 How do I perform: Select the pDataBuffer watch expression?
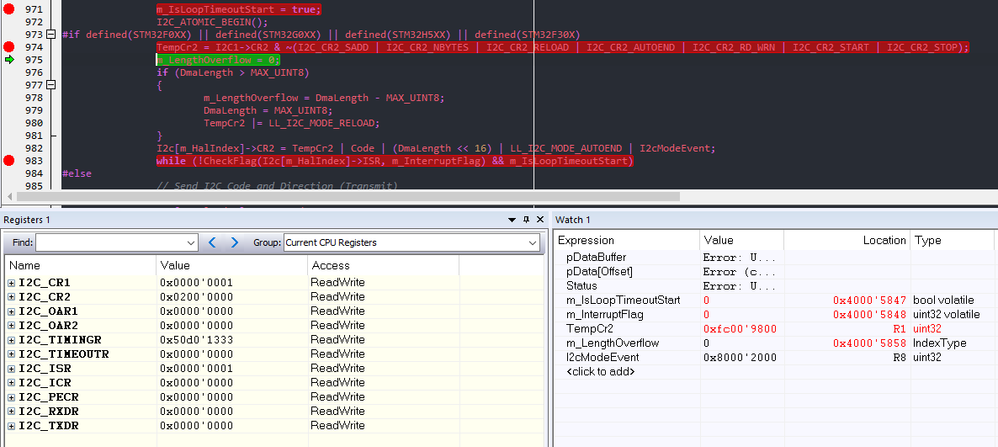[x=596, y=258]
